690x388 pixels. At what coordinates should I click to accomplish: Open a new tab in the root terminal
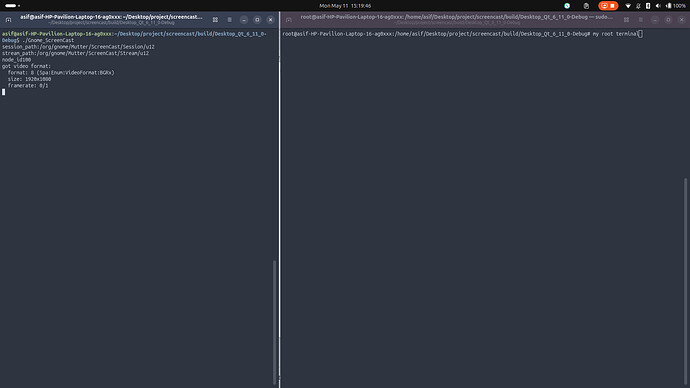(x=289, y=20)
